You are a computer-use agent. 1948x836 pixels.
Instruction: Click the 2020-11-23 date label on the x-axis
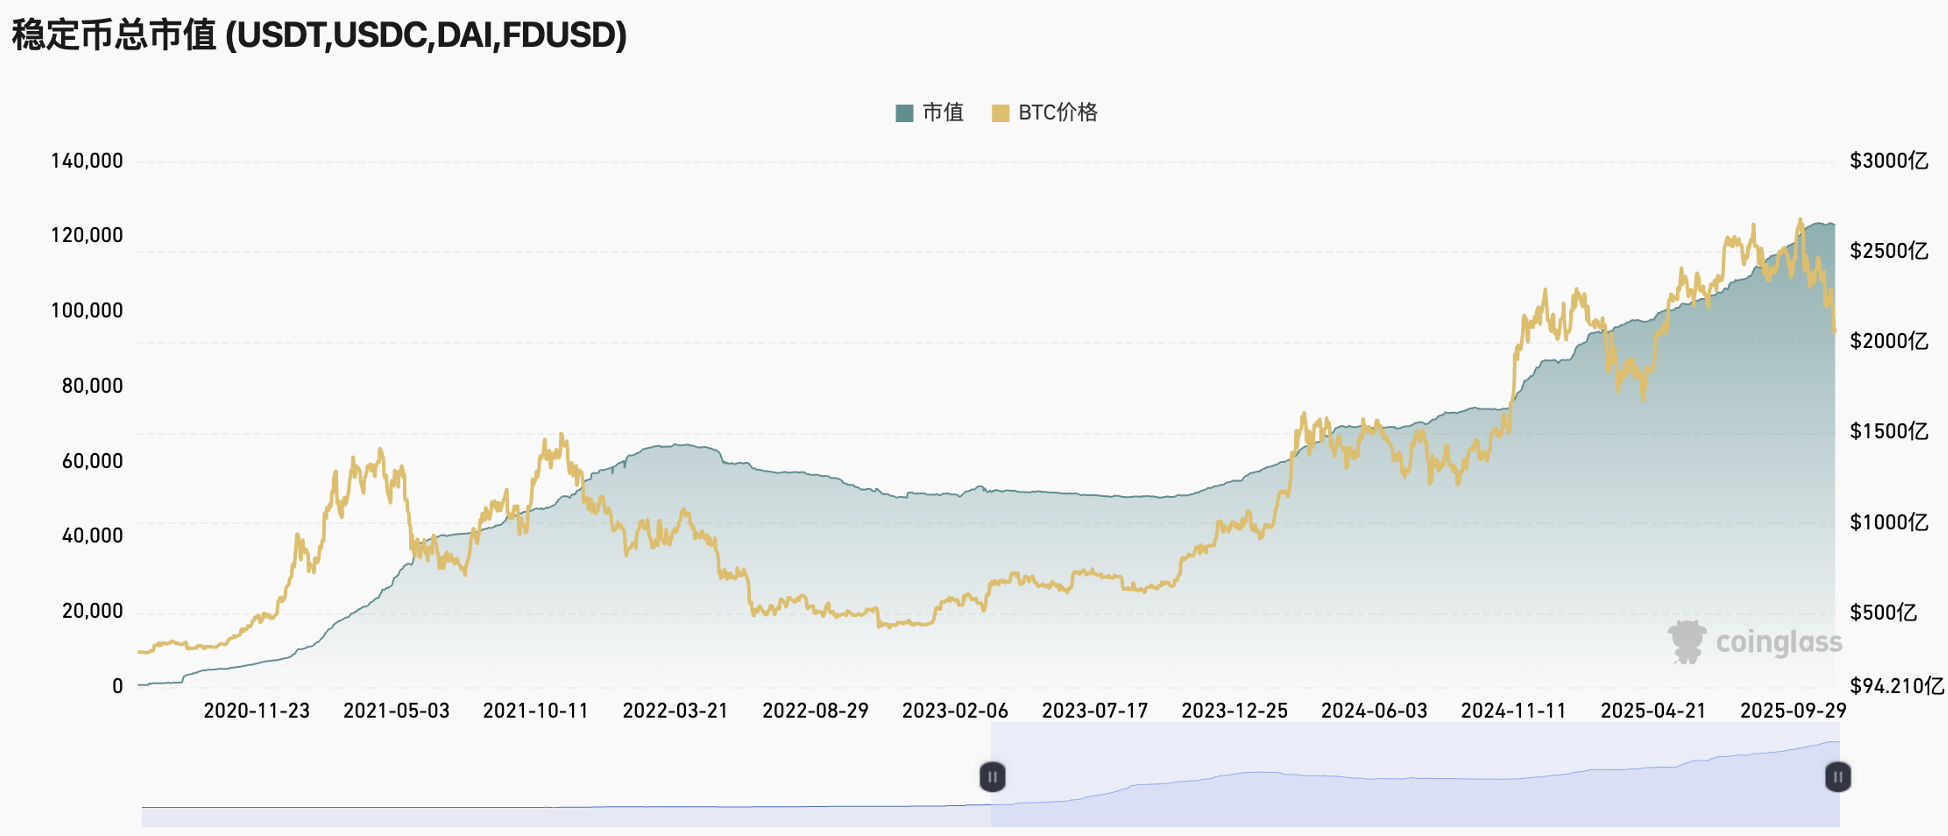tap(257, 711)
